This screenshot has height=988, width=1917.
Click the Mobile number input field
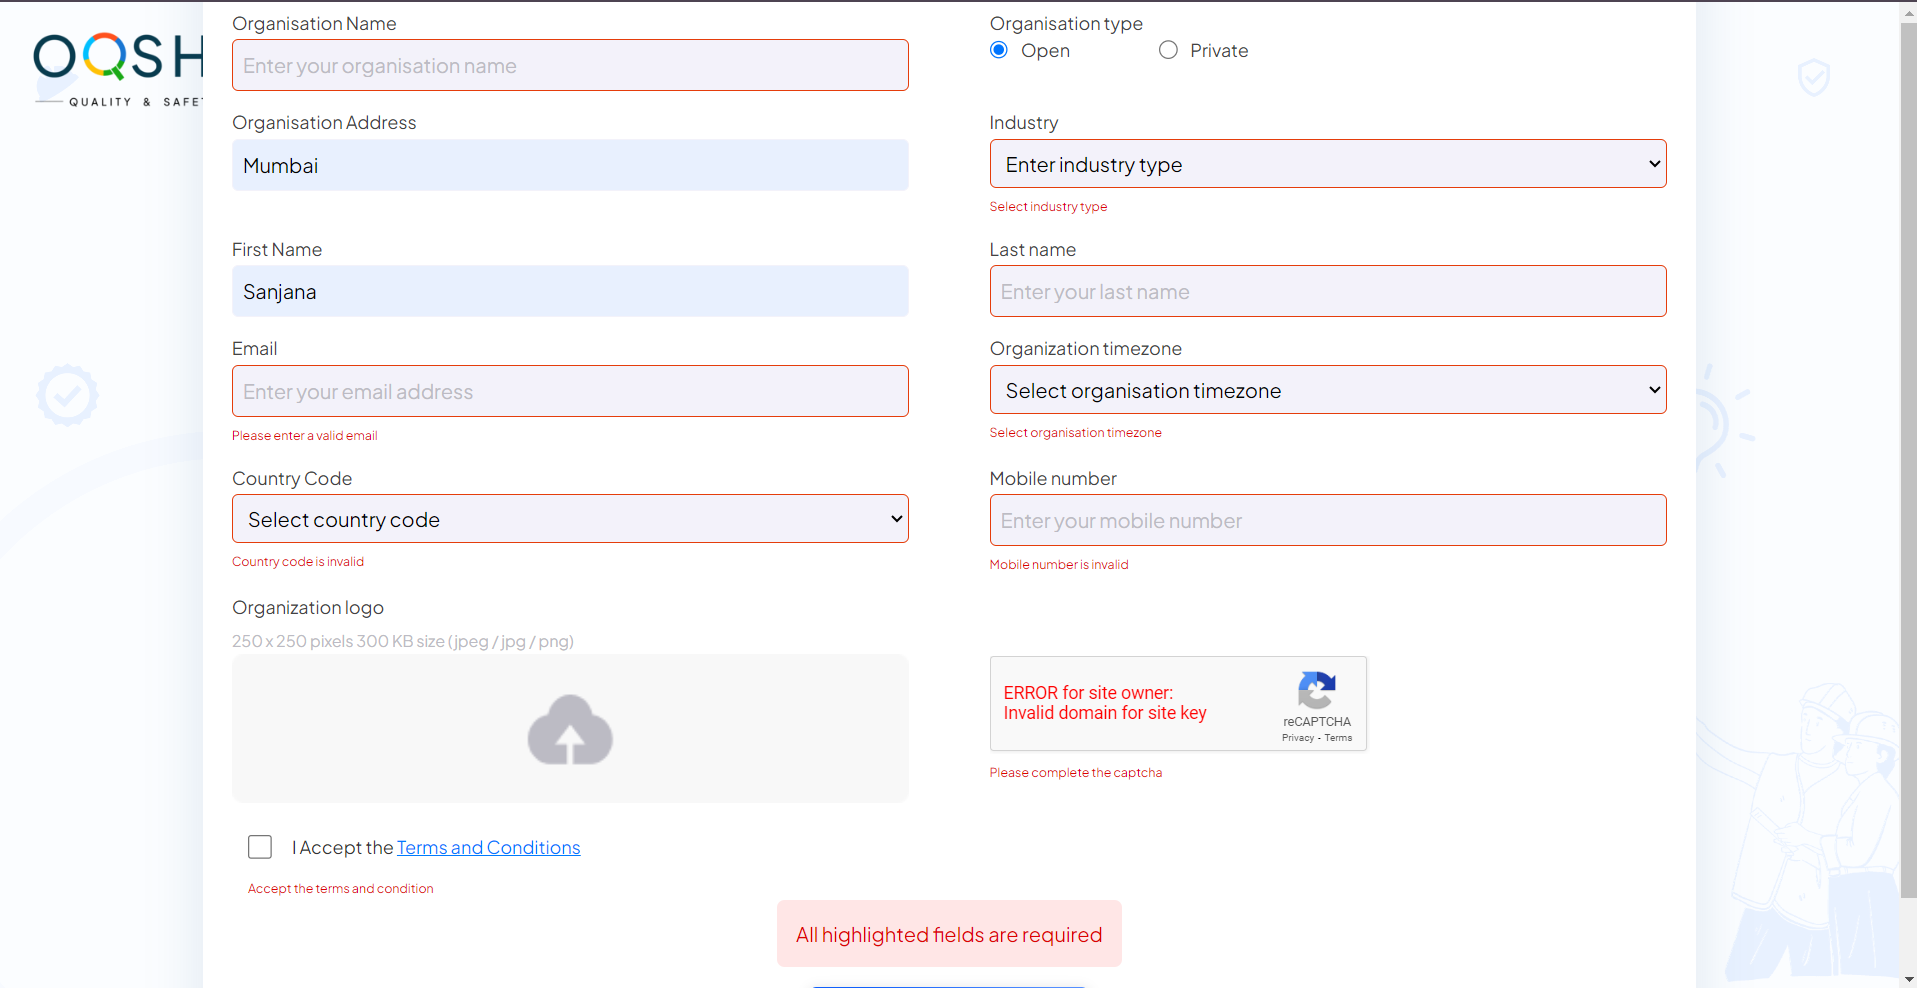1327,520
